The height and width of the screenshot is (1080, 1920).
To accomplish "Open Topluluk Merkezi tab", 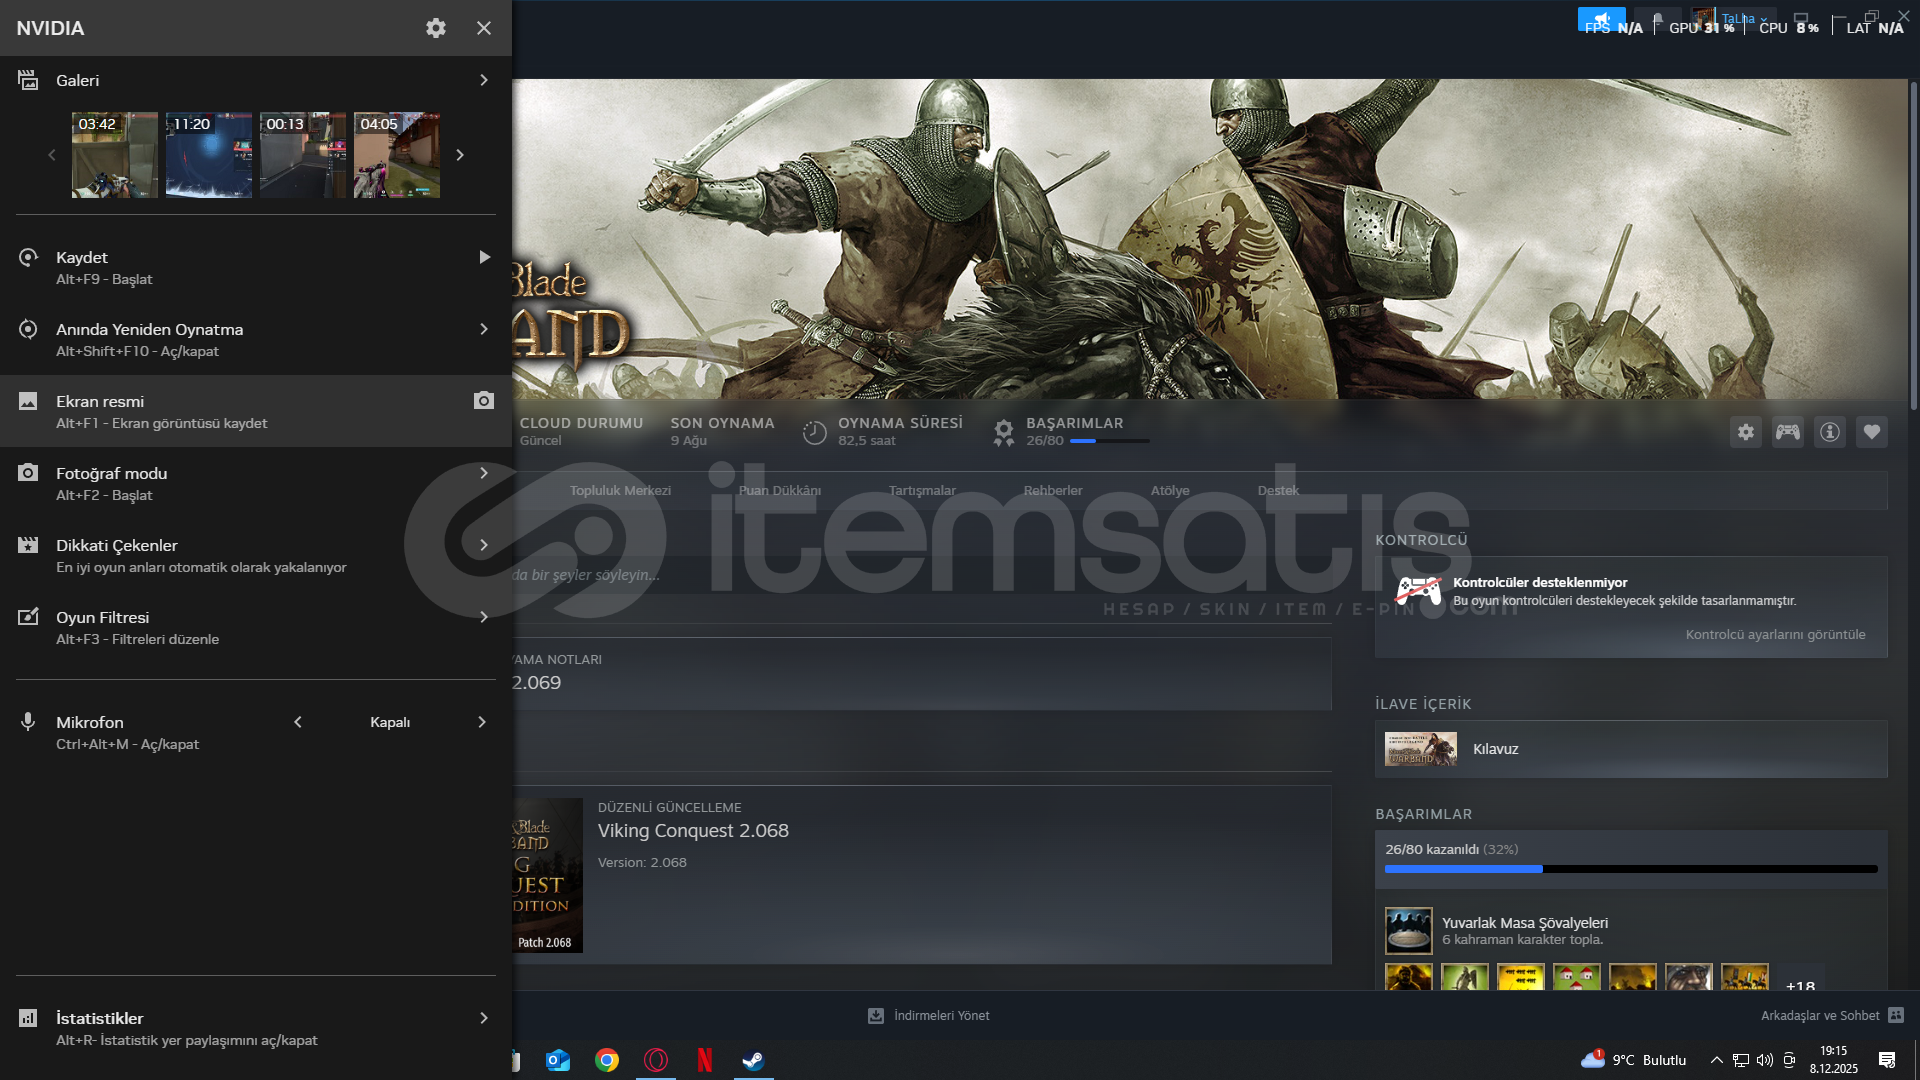I will point(620,490).
